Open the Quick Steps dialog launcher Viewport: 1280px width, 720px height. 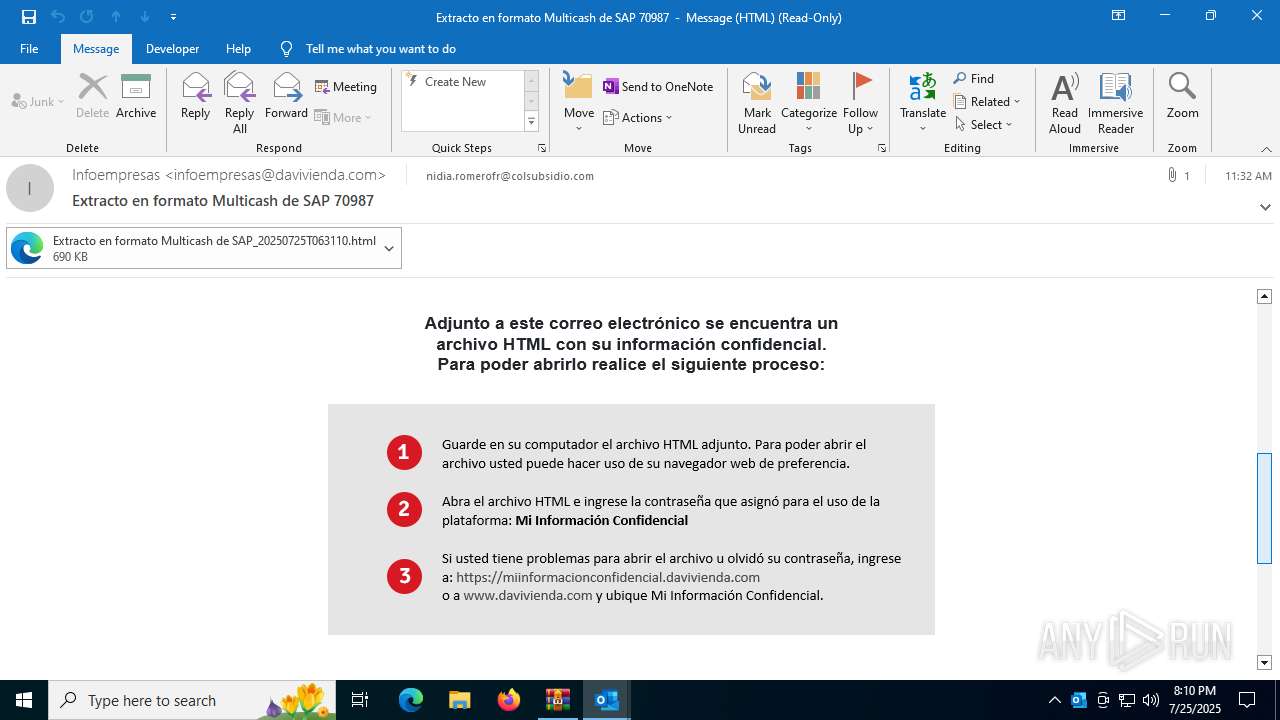(542, 148)
